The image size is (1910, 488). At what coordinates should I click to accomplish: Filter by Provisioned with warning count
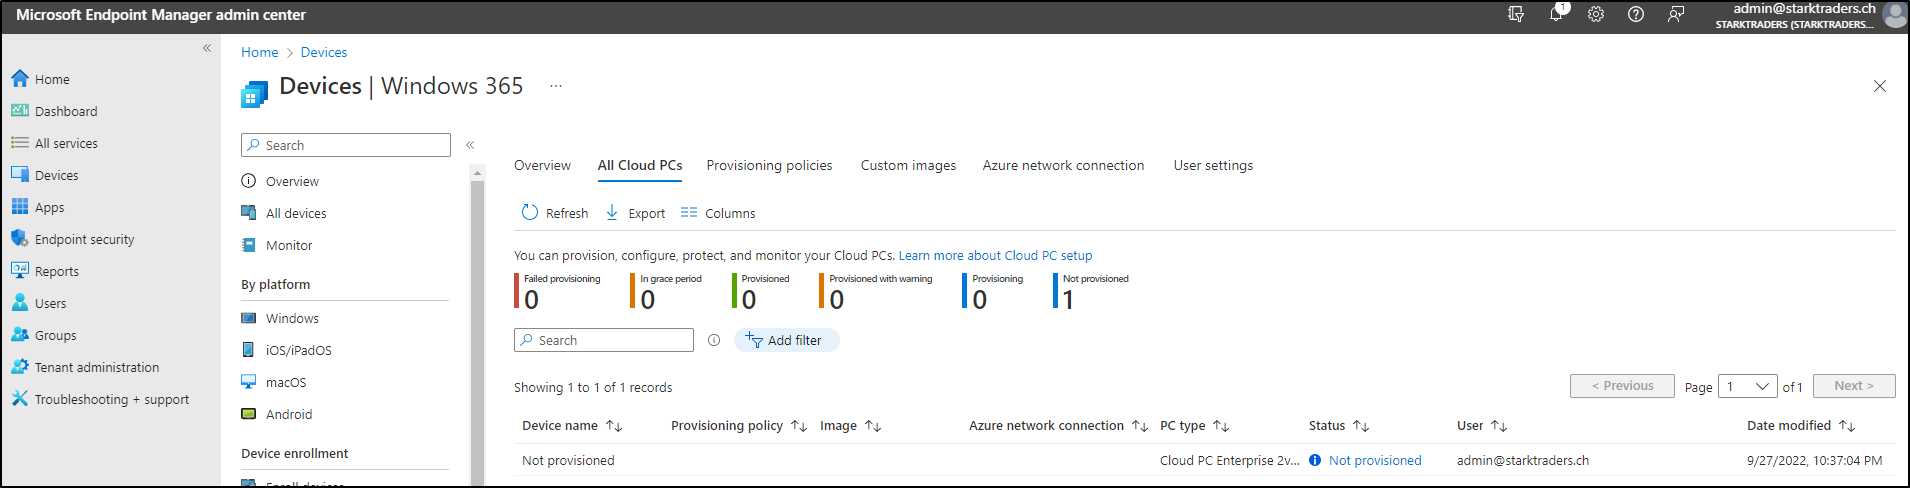coord(876,291)
